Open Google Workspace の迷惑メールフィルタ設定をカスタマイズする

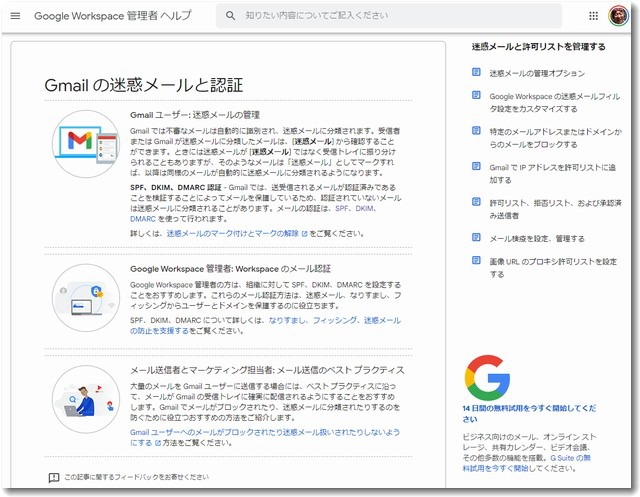(x=555, y=102)
